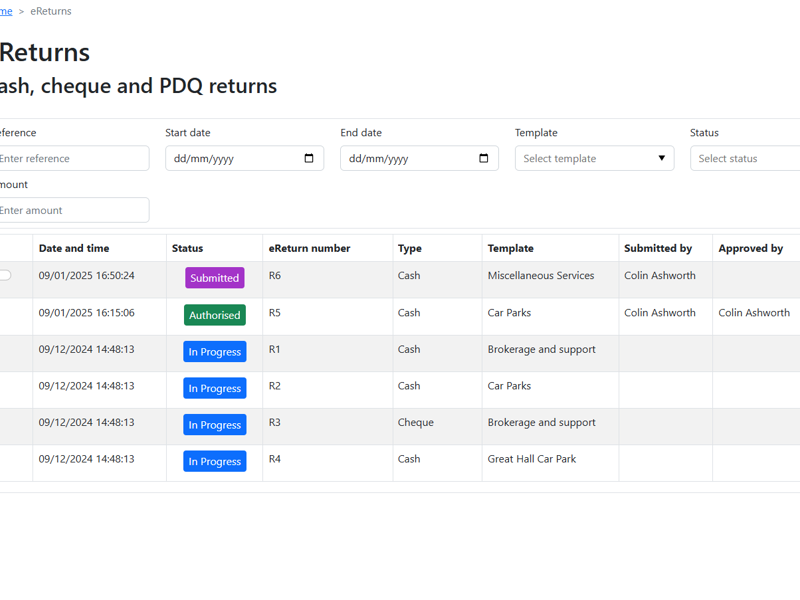Image resolution: width=800 pixels, height=600 pixels.
Task: Click the Date and time column header
Action: pyautogui.click(x=74, y=248)
